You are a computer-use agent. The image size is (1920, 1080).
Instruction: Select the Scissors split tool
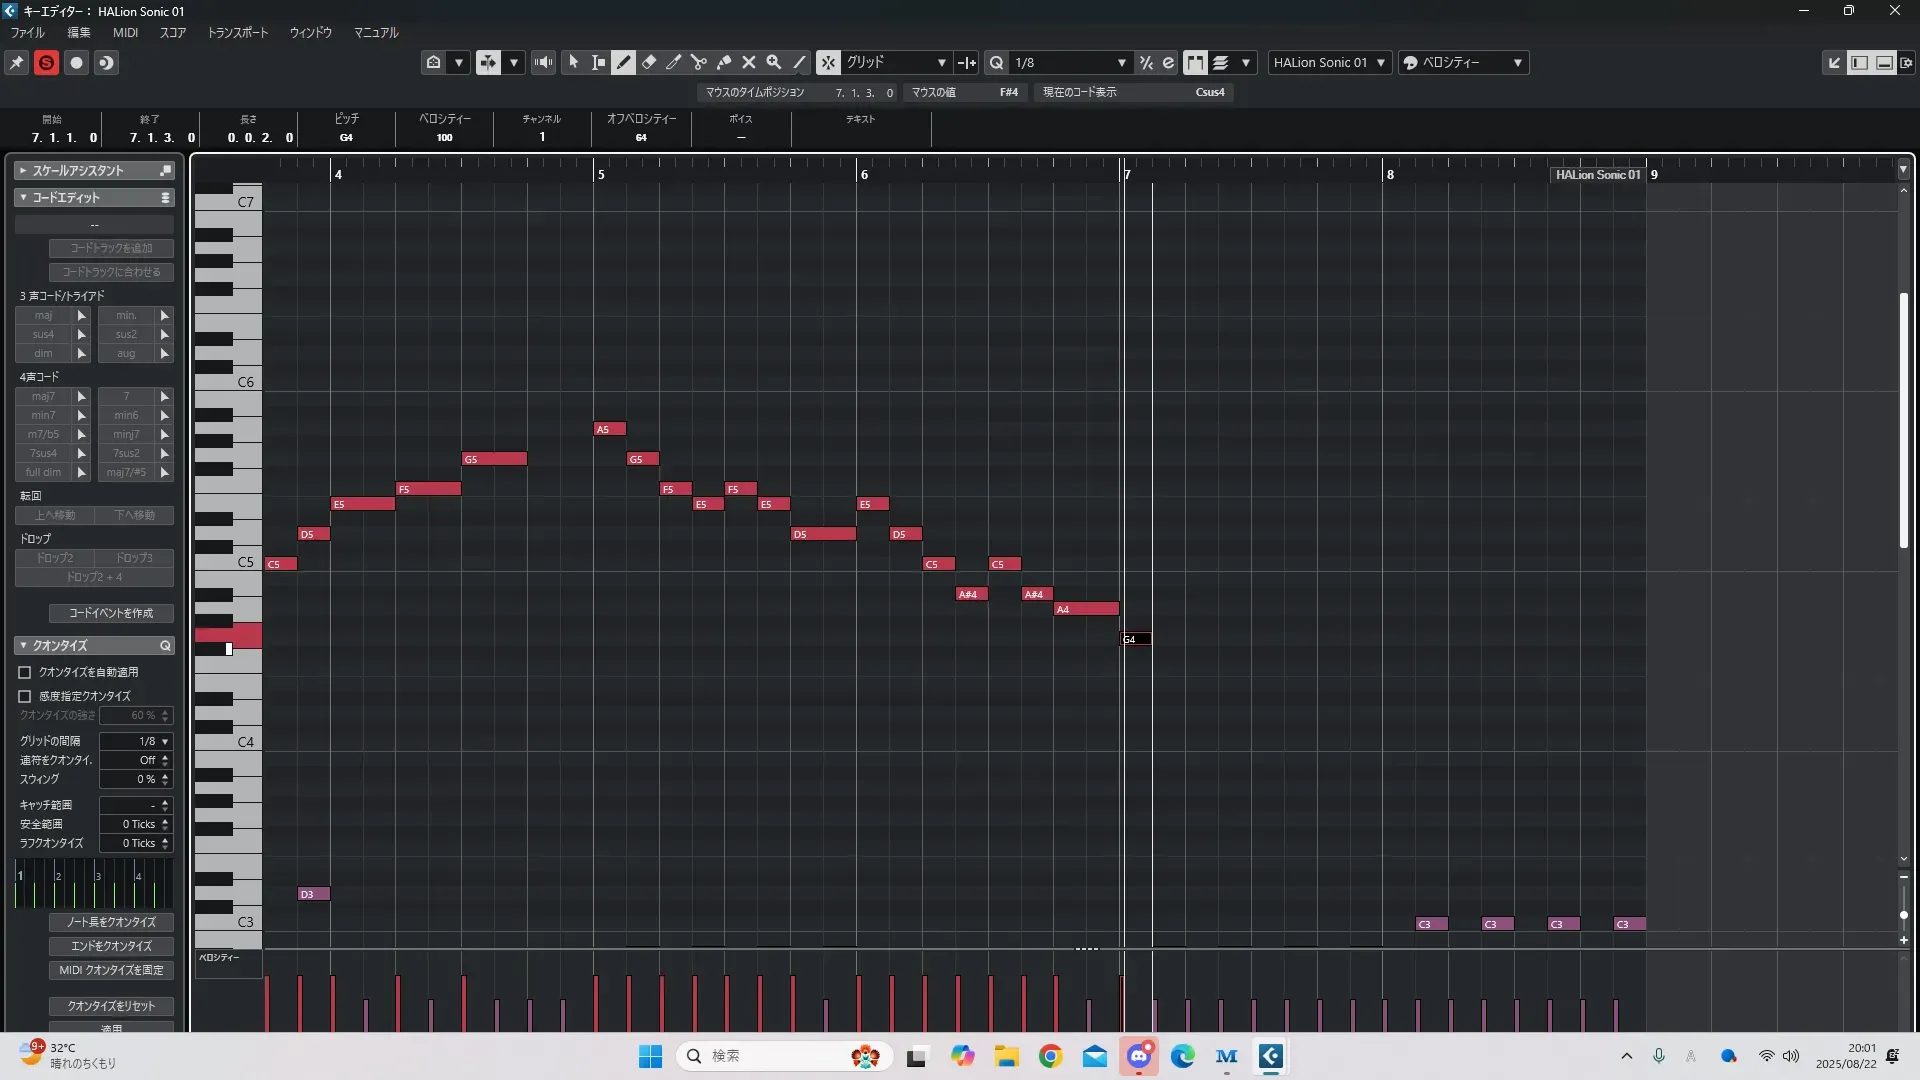tap(699, 62)
